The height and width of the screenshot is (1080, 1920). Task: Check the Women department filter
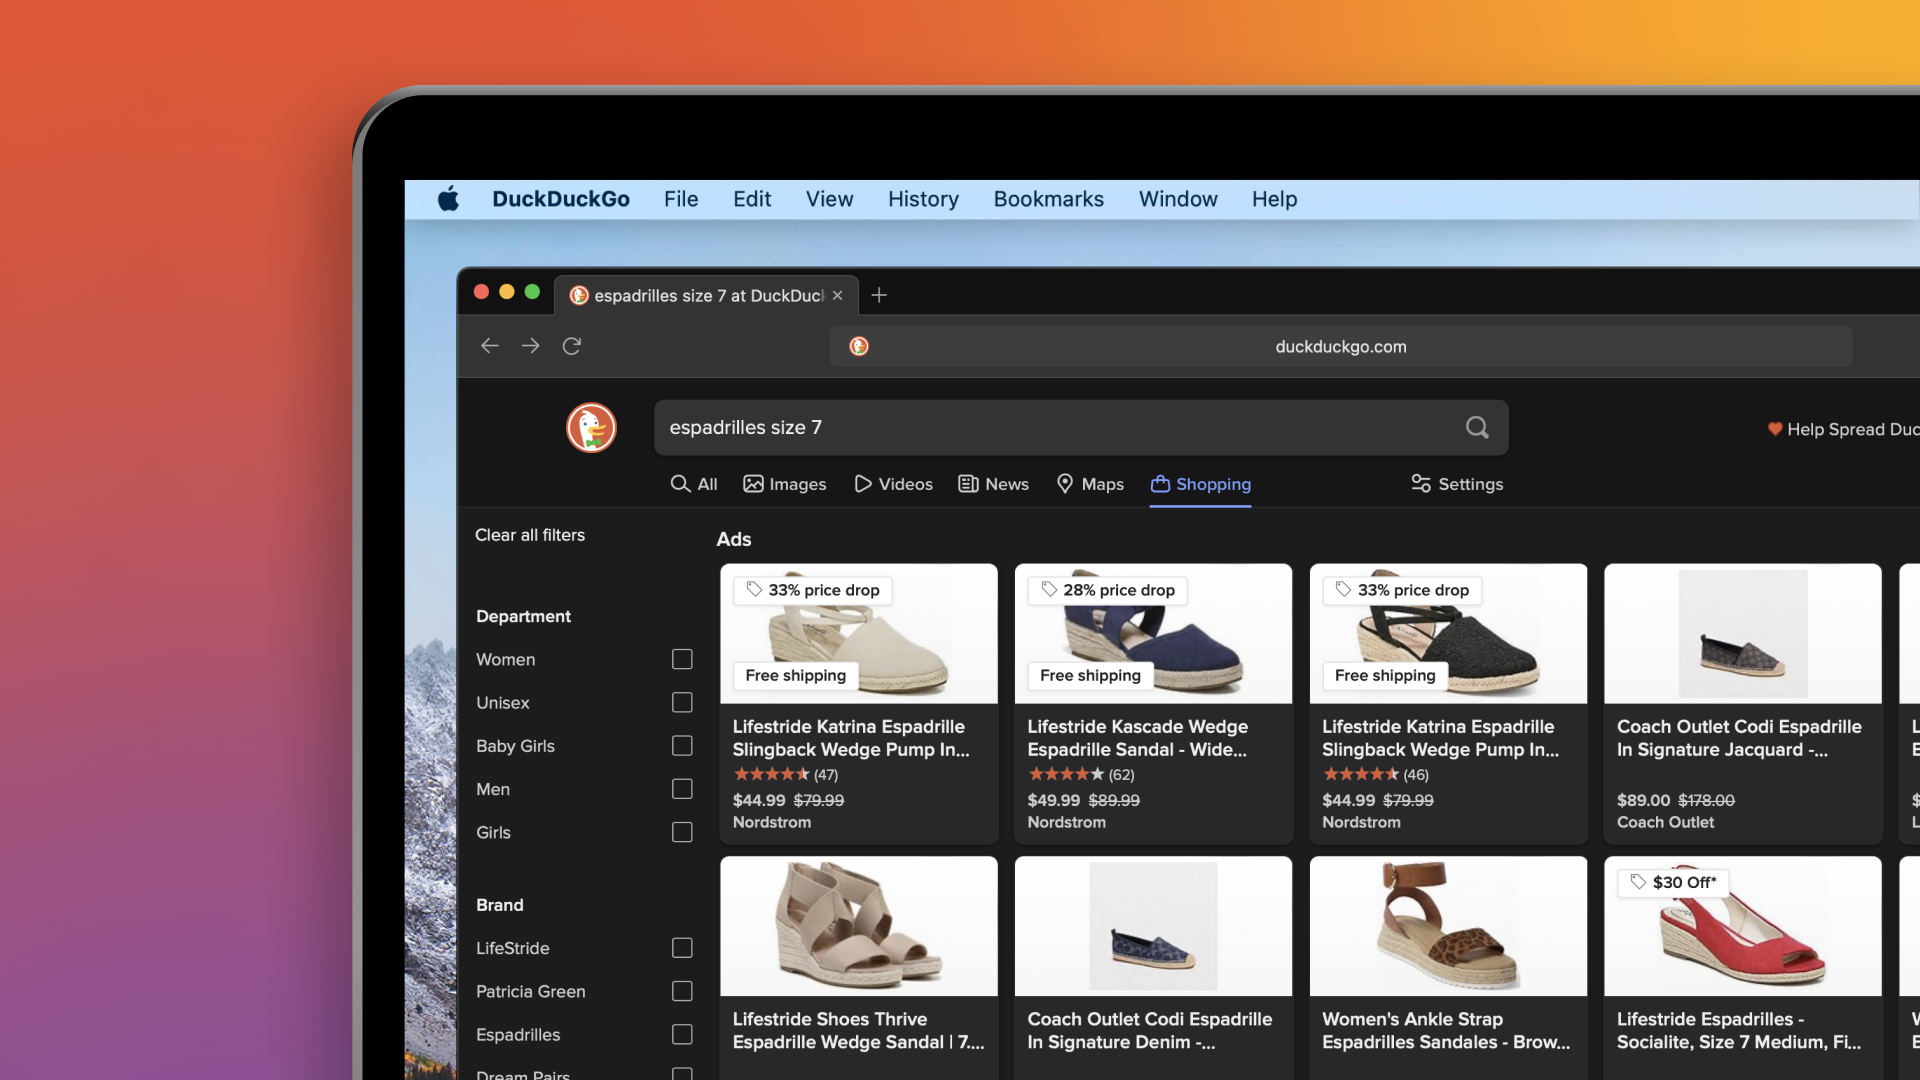[x=682, y=659]
